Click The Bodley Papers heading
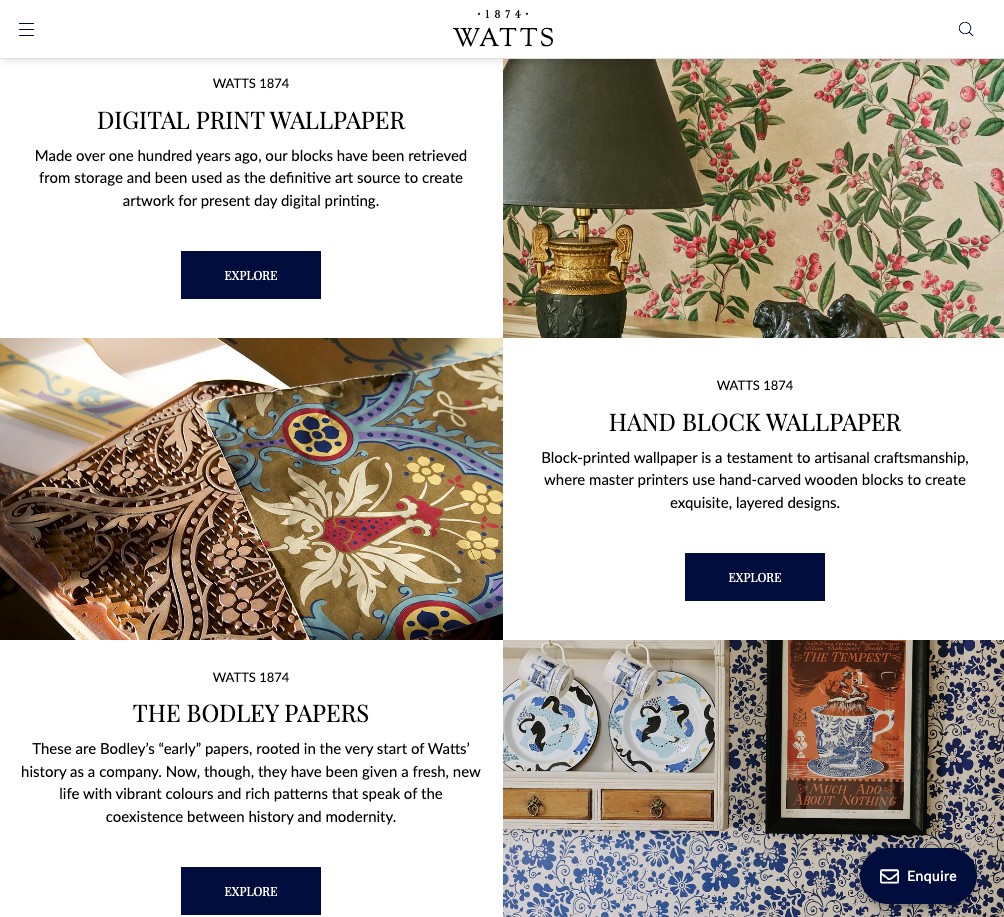1004x917 pixels. pyautogui.click(x=251, y=713)
